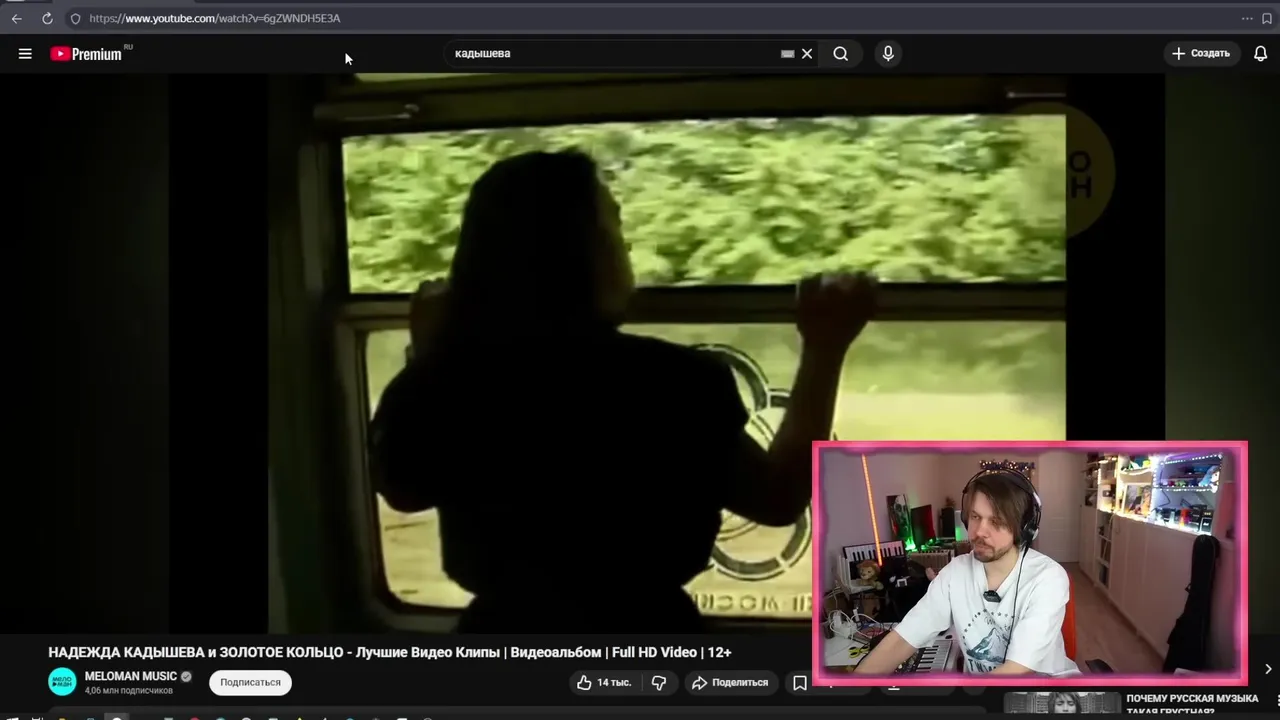1280x720 pixels.
Task: Dislike the video with thumbs-down
Action: pos(659,682)
